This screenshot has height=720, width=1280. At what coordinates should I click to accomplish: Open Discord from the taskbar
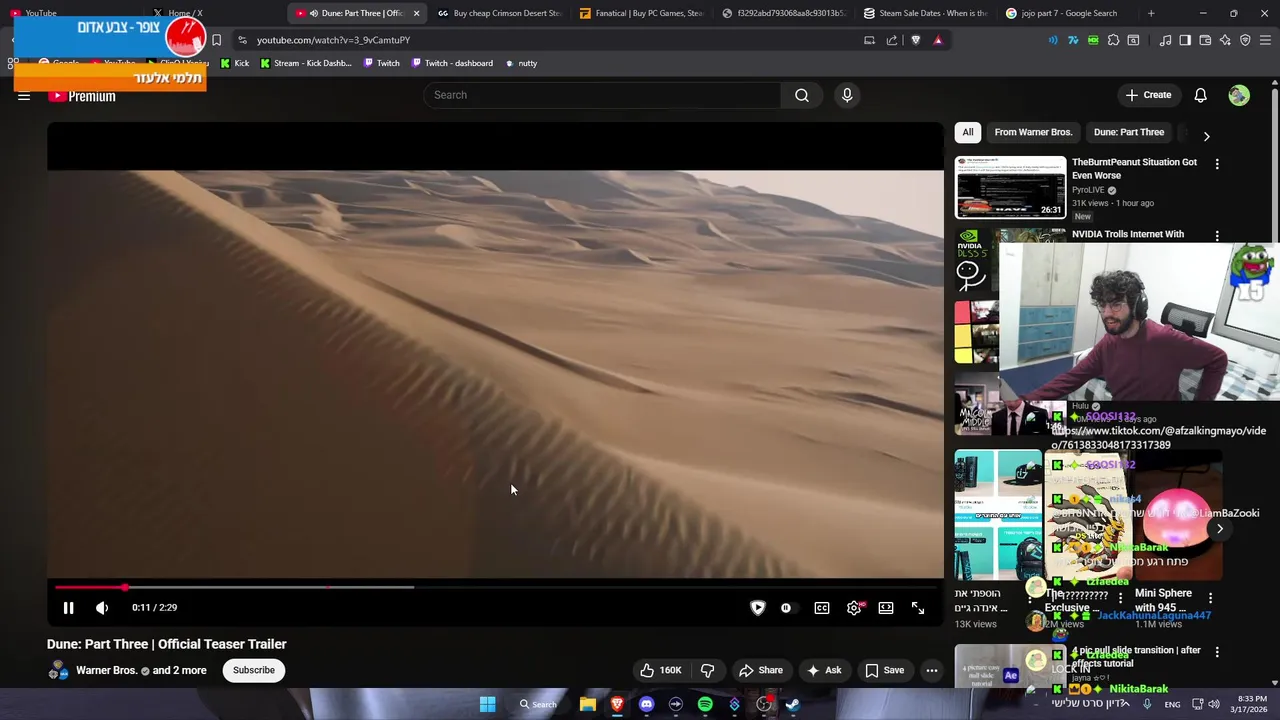pyautogui.click(x=646, y=704)
